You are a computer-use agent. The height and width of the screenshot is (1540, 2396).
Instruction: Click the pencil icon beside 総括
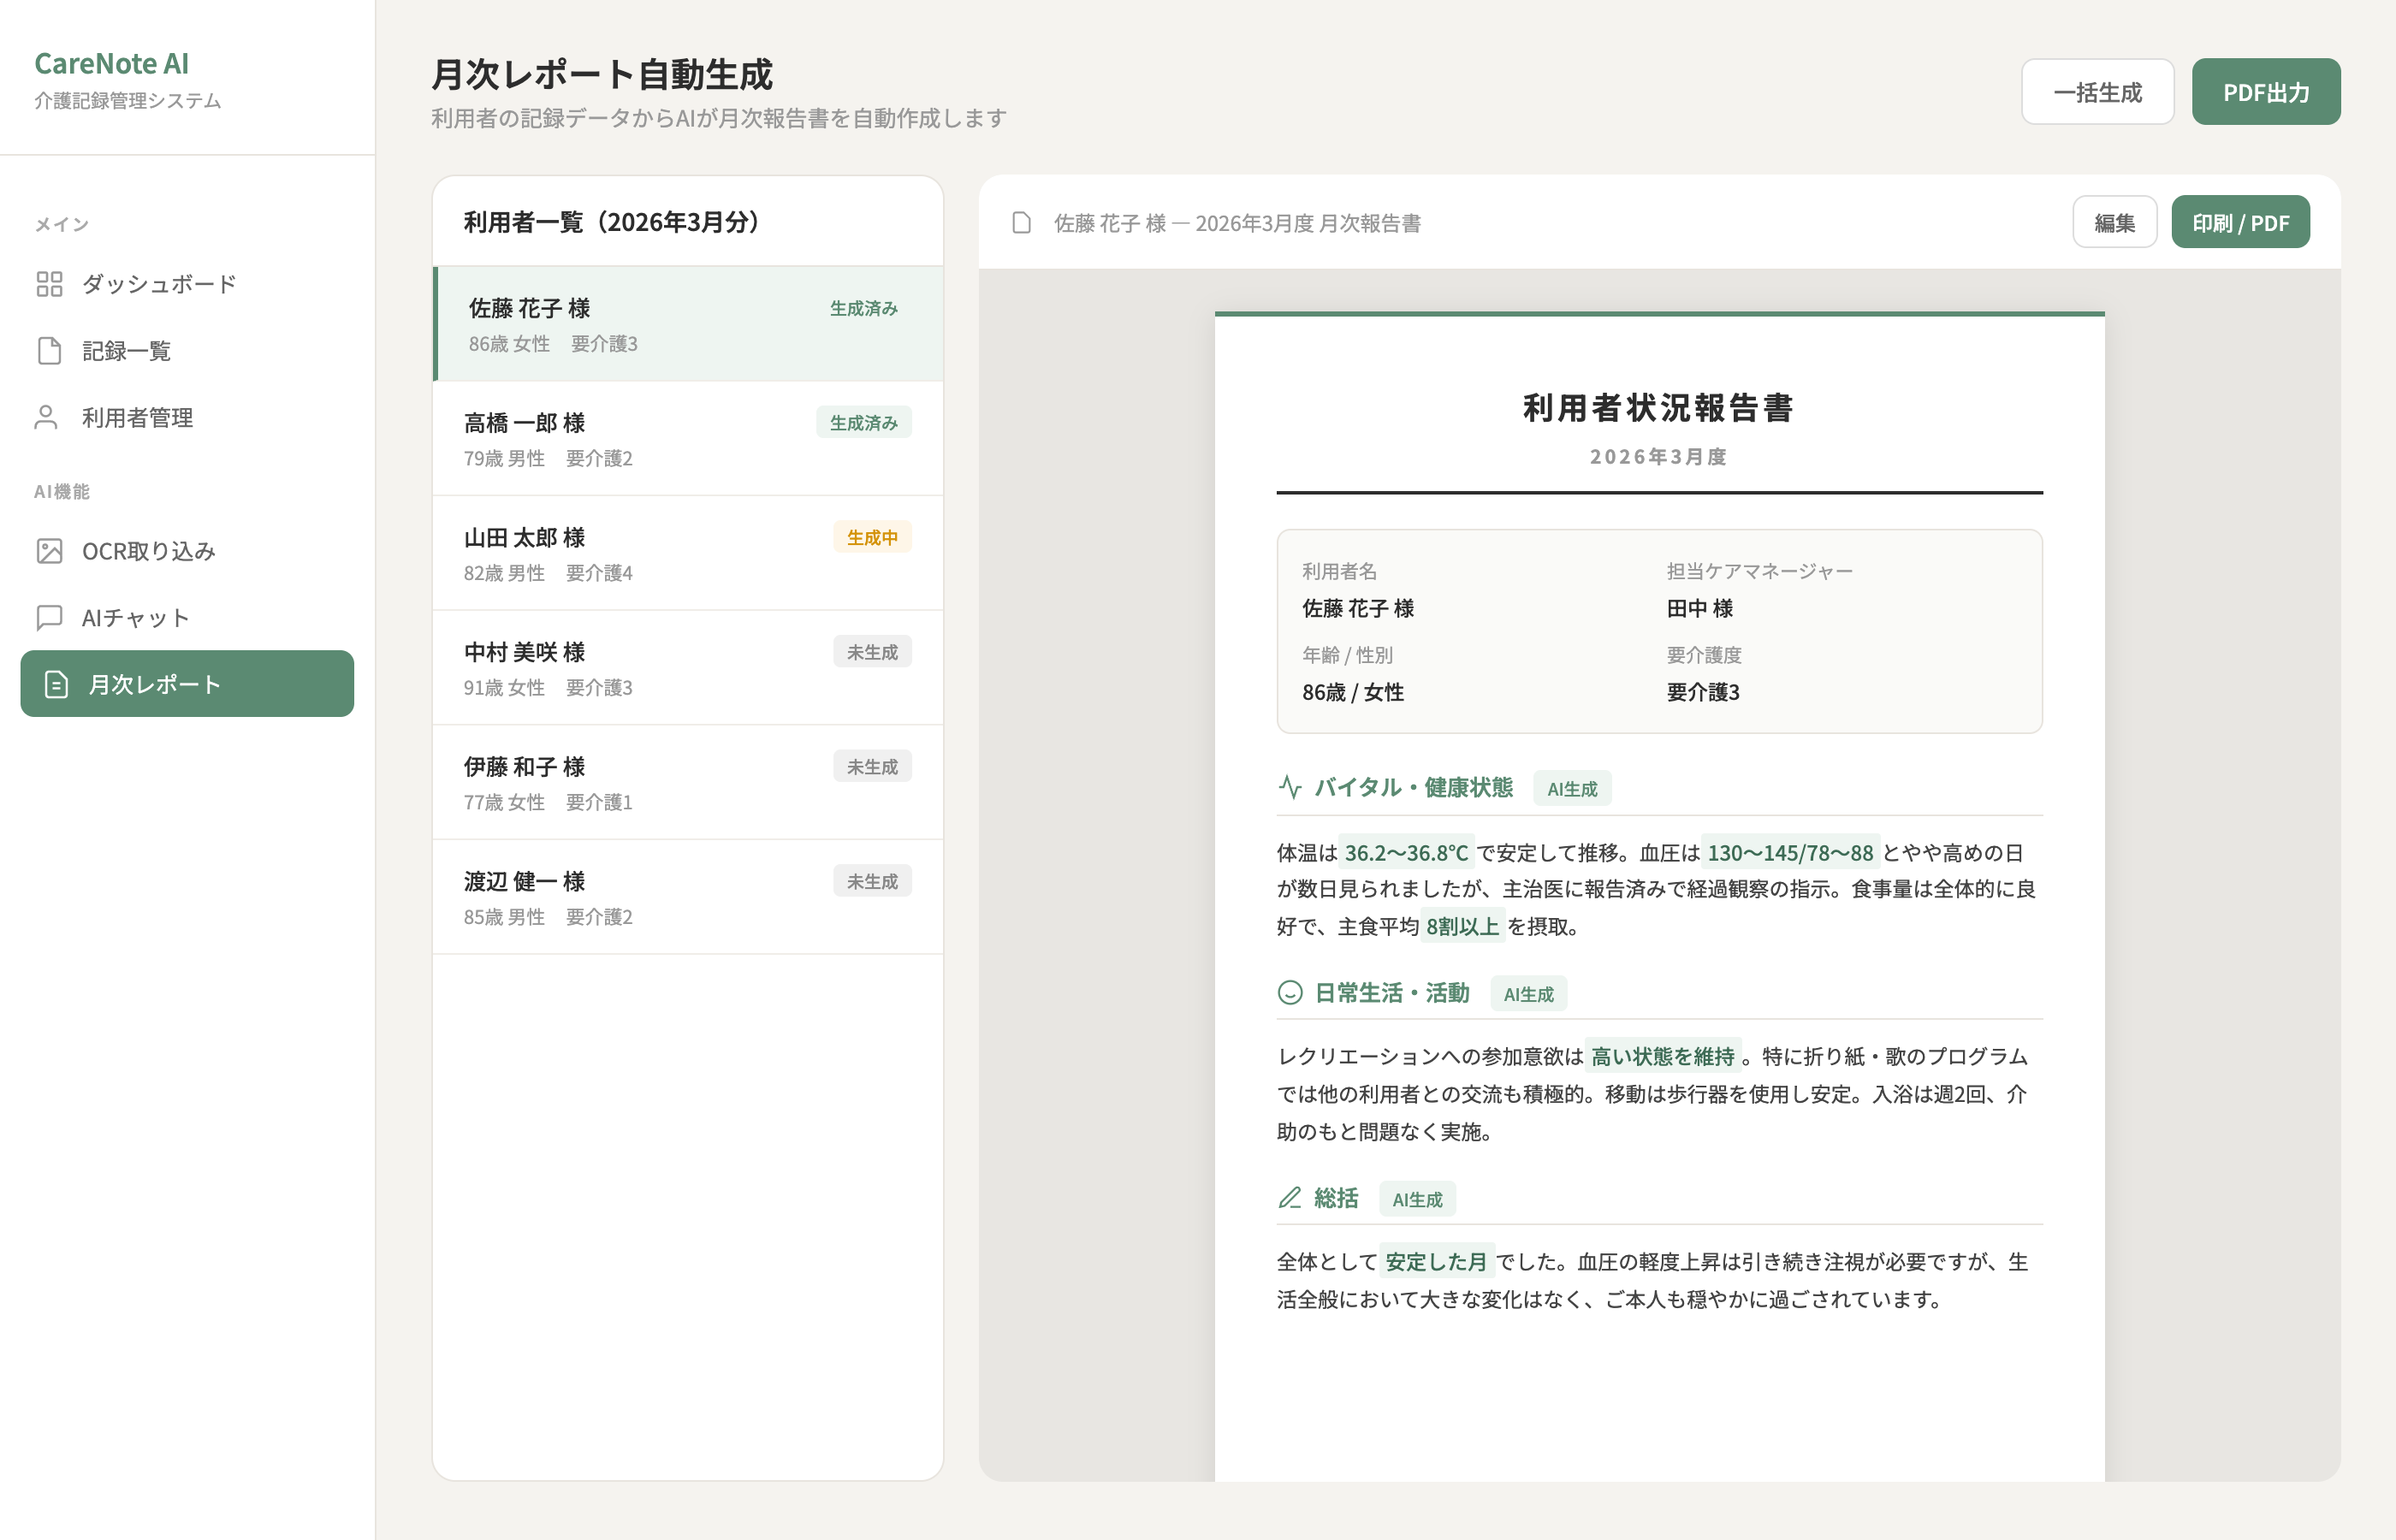[x=1290, y=1197]
